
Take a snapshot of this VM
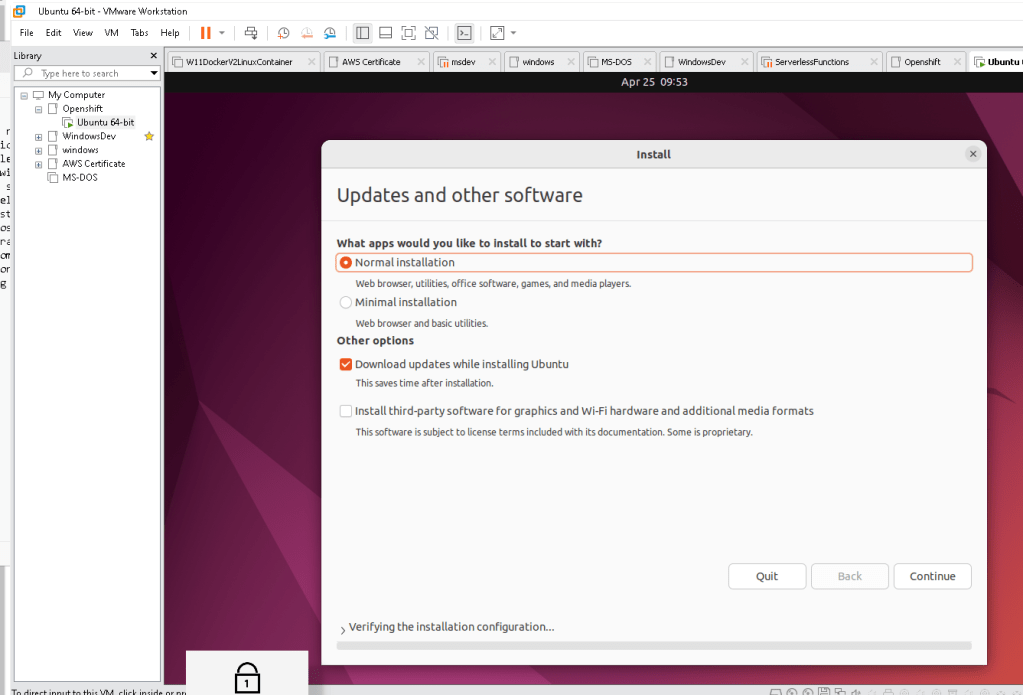(283, 33)
